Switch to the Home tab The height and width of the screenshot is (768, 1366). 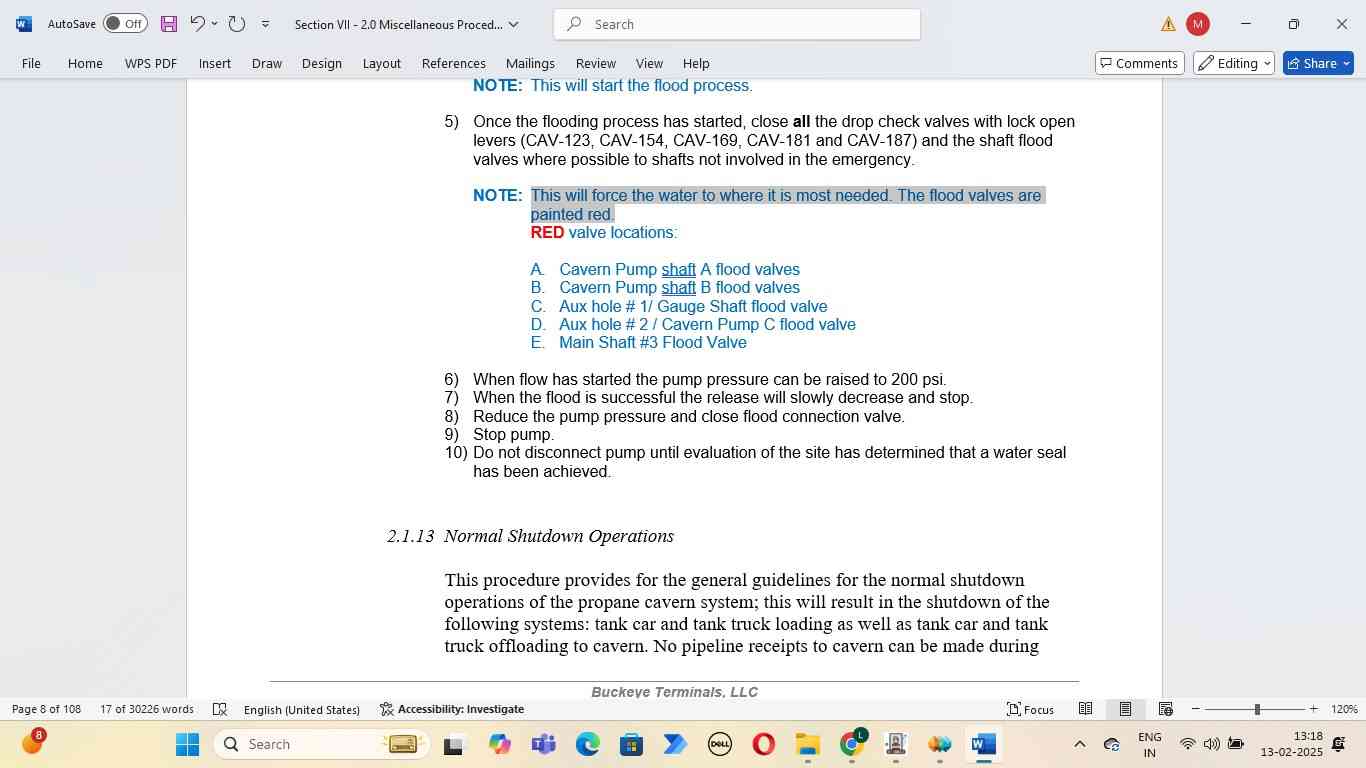point(85,63)
